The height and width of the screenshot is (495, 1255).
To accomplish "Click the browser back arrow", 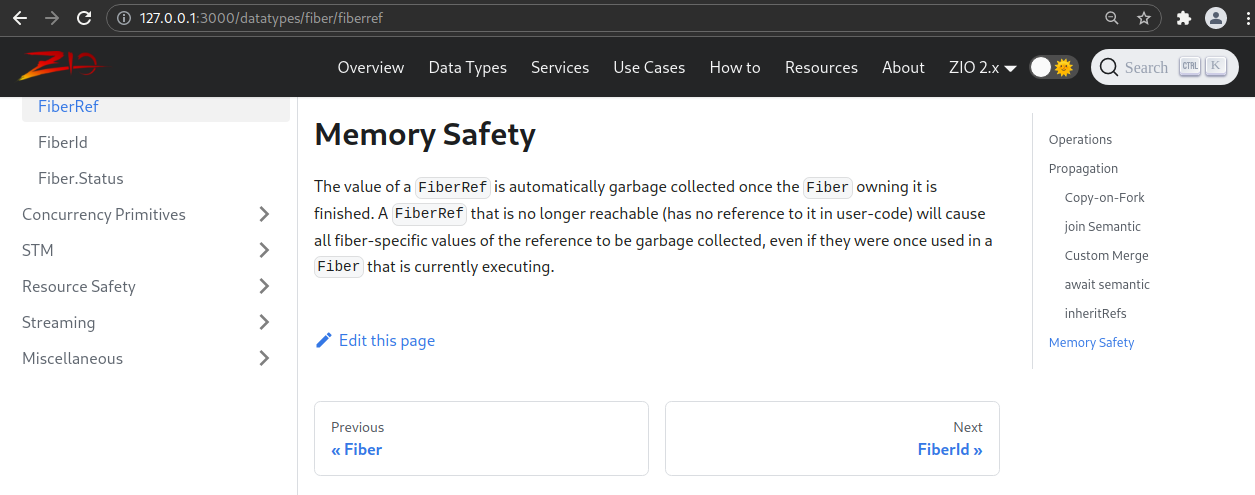I will coord(20,18).
